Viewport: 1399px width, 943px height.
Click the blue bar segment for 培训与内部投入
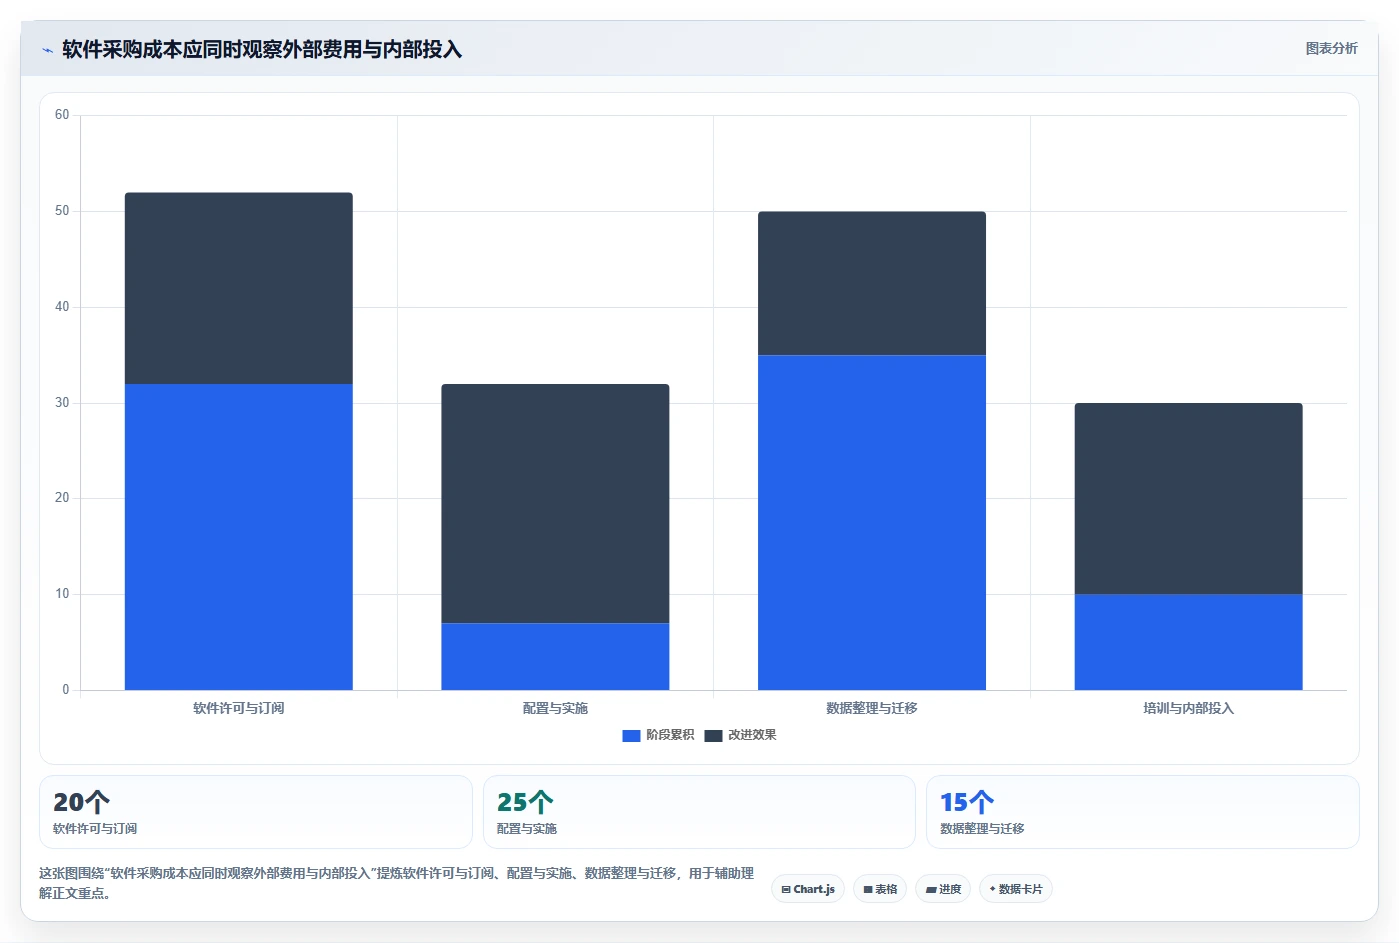pos(1188,642)
